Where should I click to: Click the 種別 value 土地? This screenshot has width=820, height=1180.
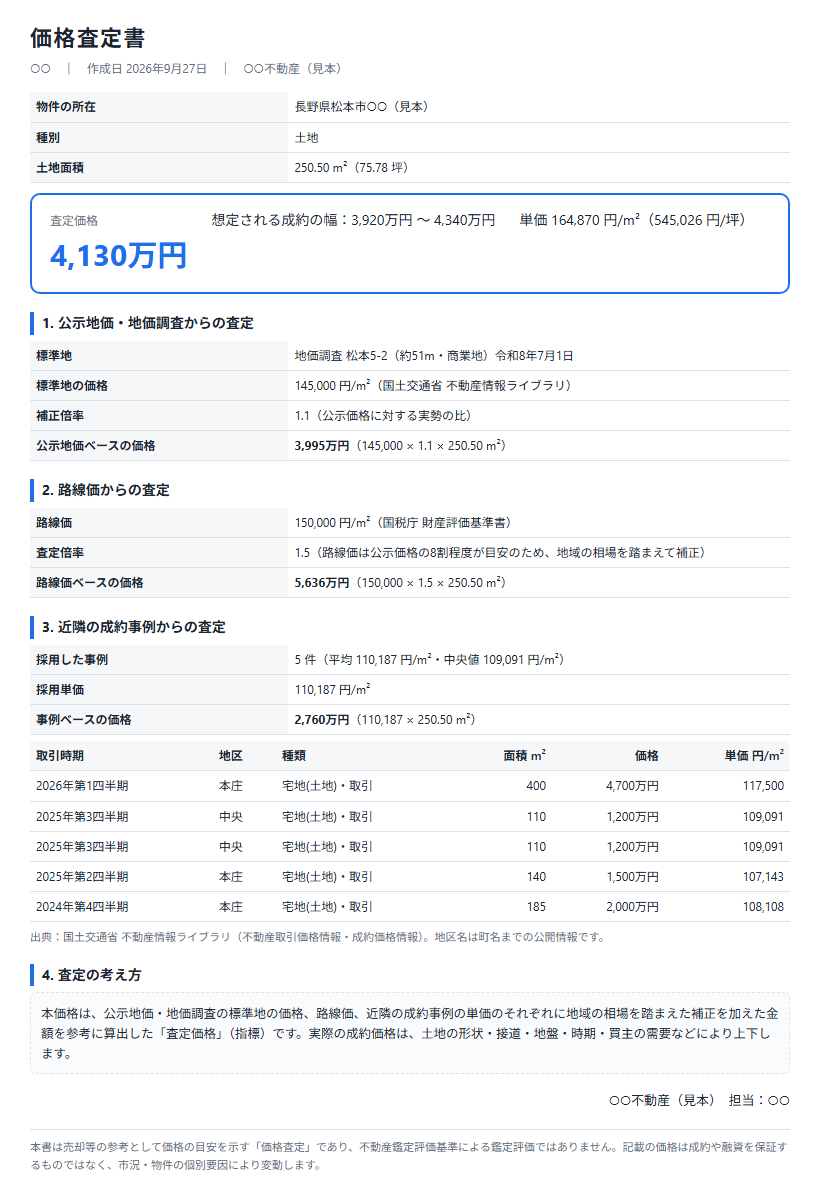pos(307,138)
